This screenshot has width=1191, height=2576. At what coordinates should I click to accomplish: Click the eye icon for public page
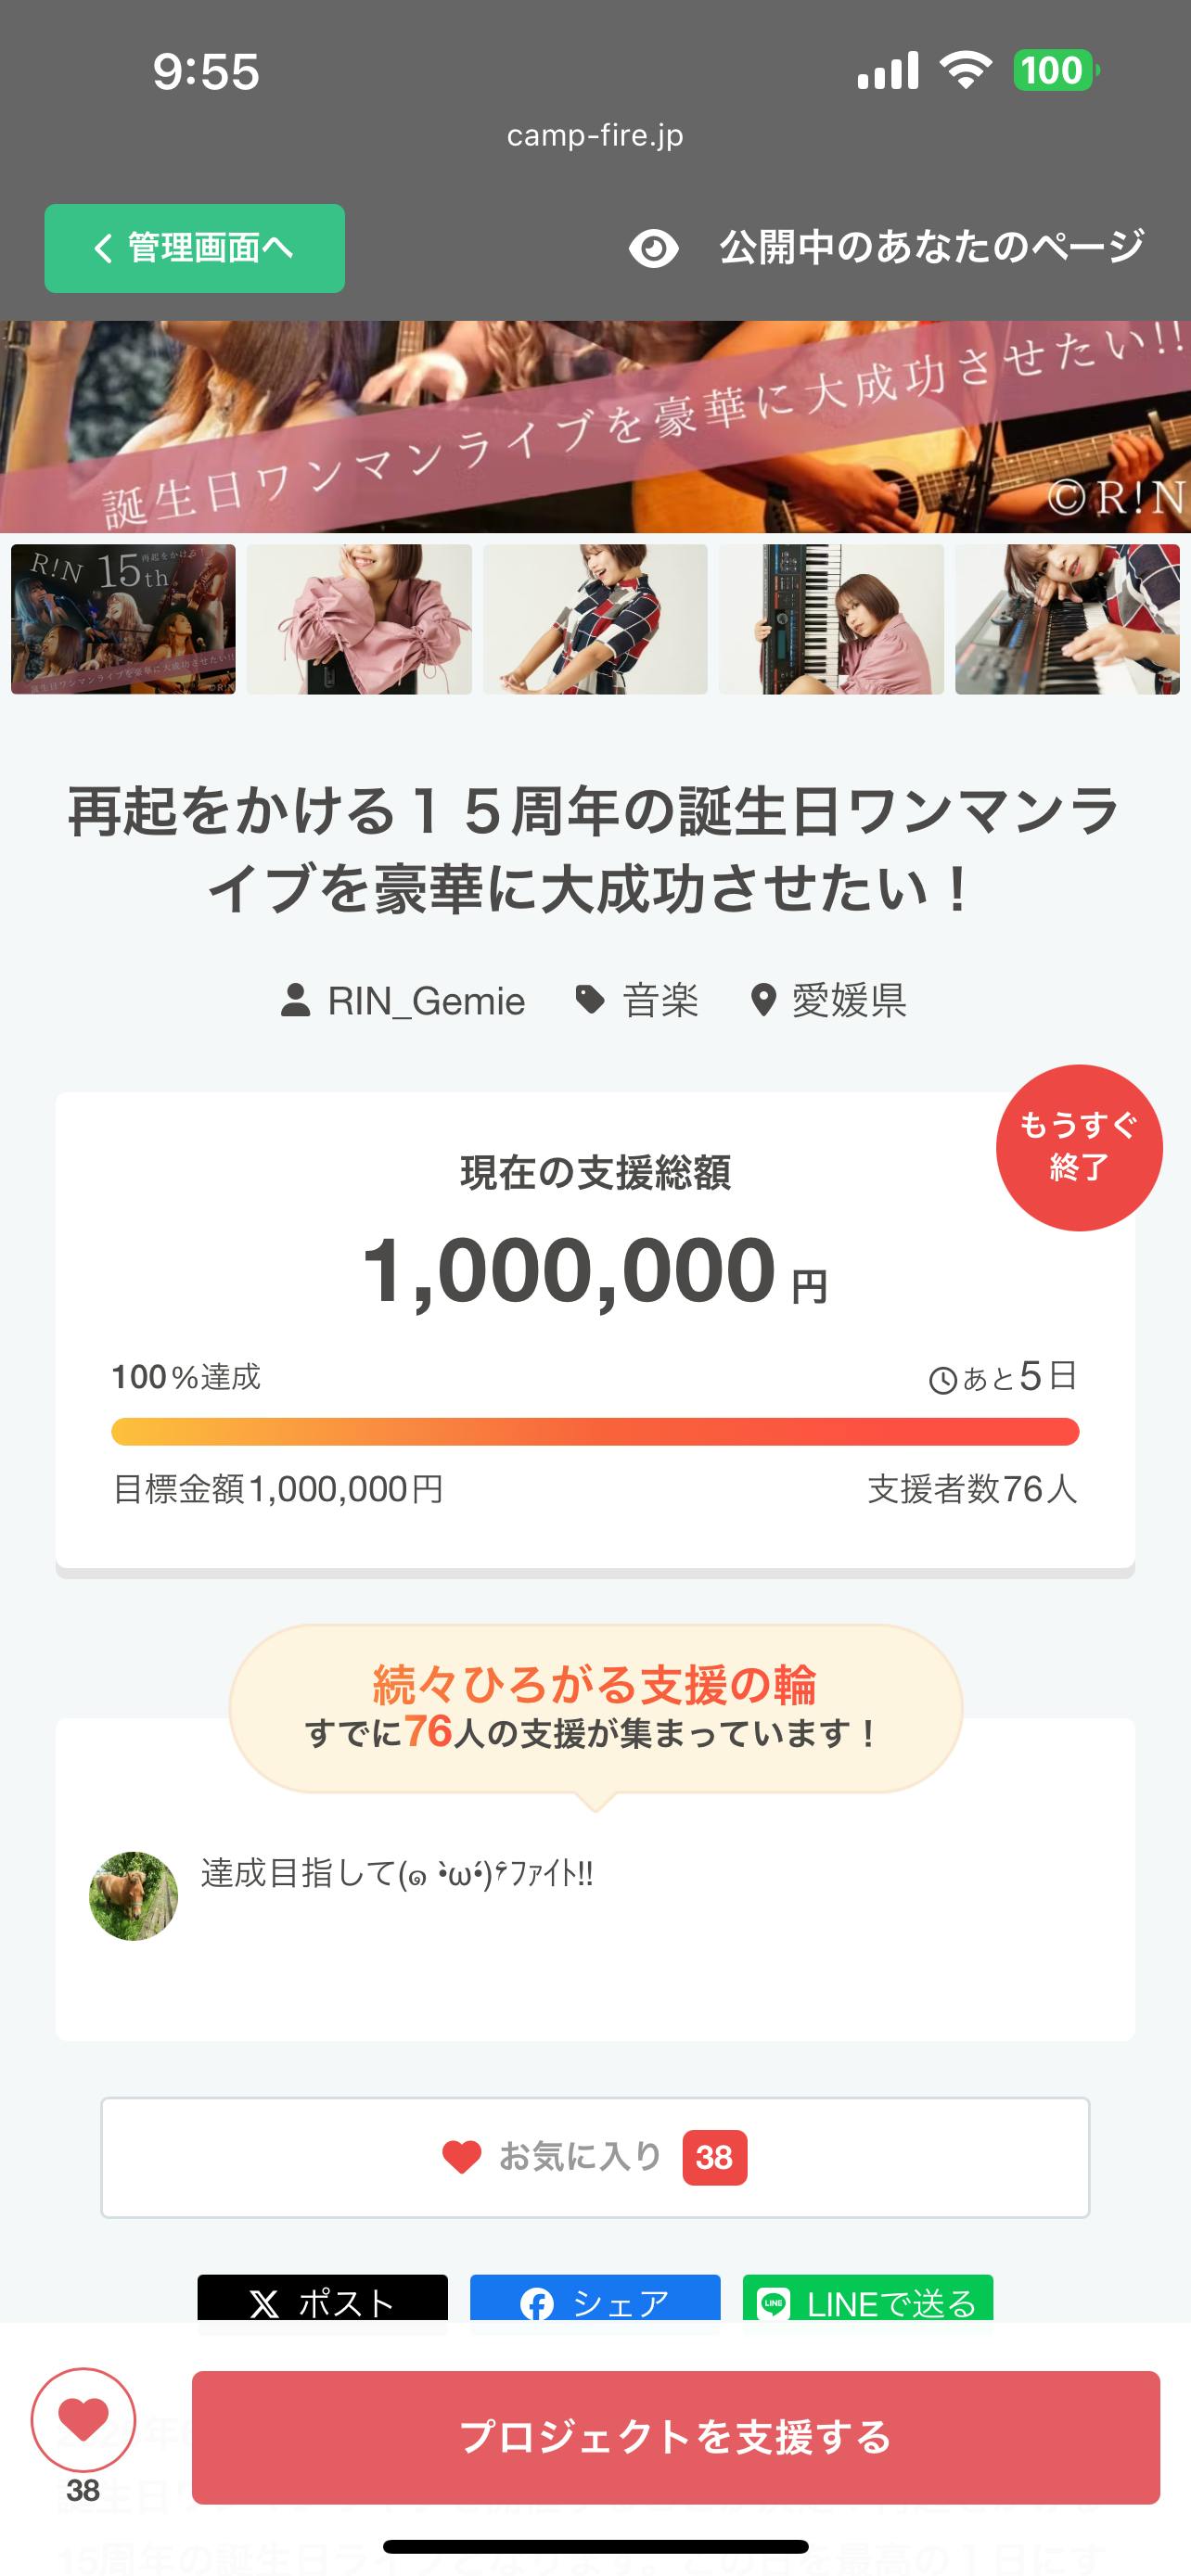(653, 248)
